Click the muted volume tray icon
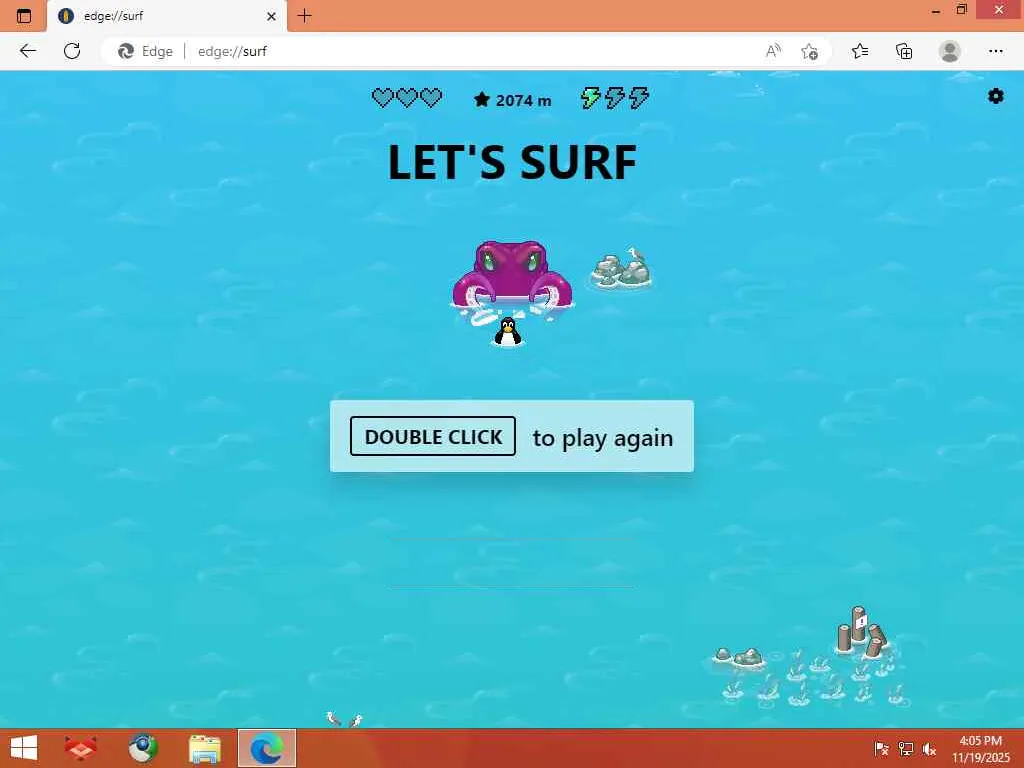 coord(929,748)
